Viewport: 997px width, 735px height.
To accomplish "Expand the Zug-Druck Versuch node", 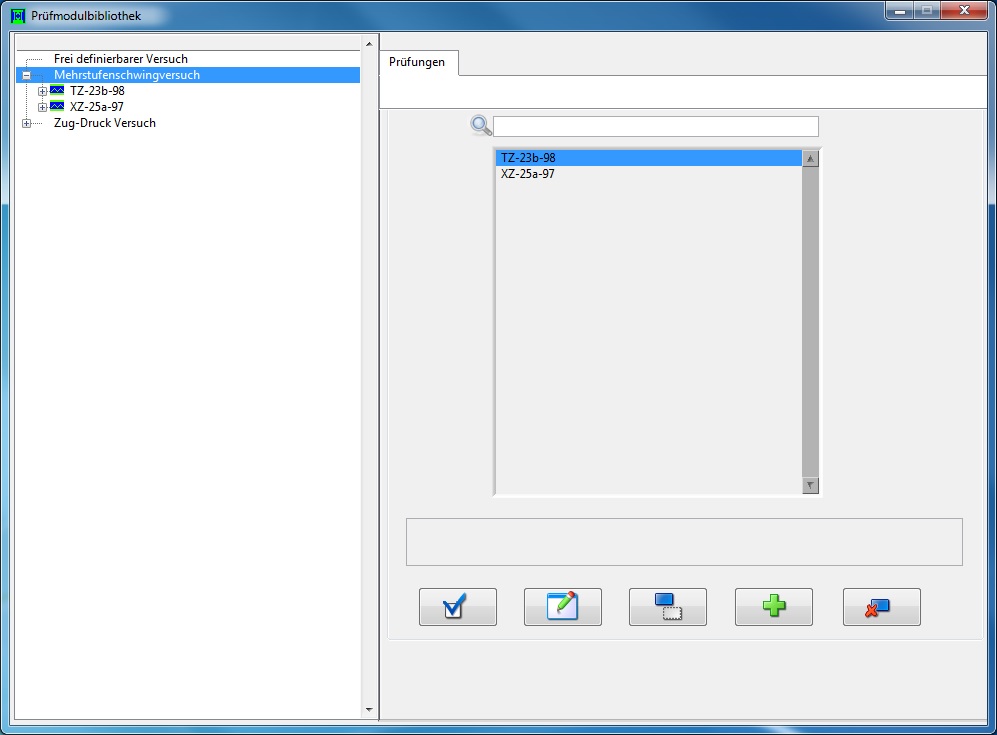I will pyautogui.click(x=25, y=123).
